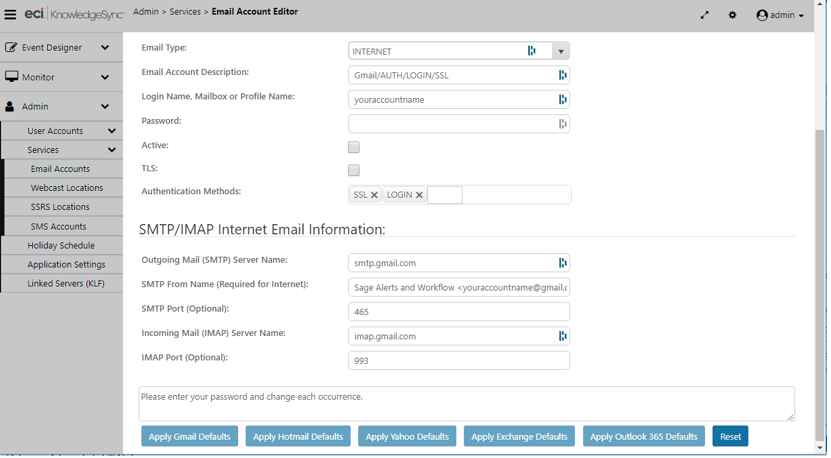
Task: Click the icon inside IMAP Server Name field
Action: (562, 336)
